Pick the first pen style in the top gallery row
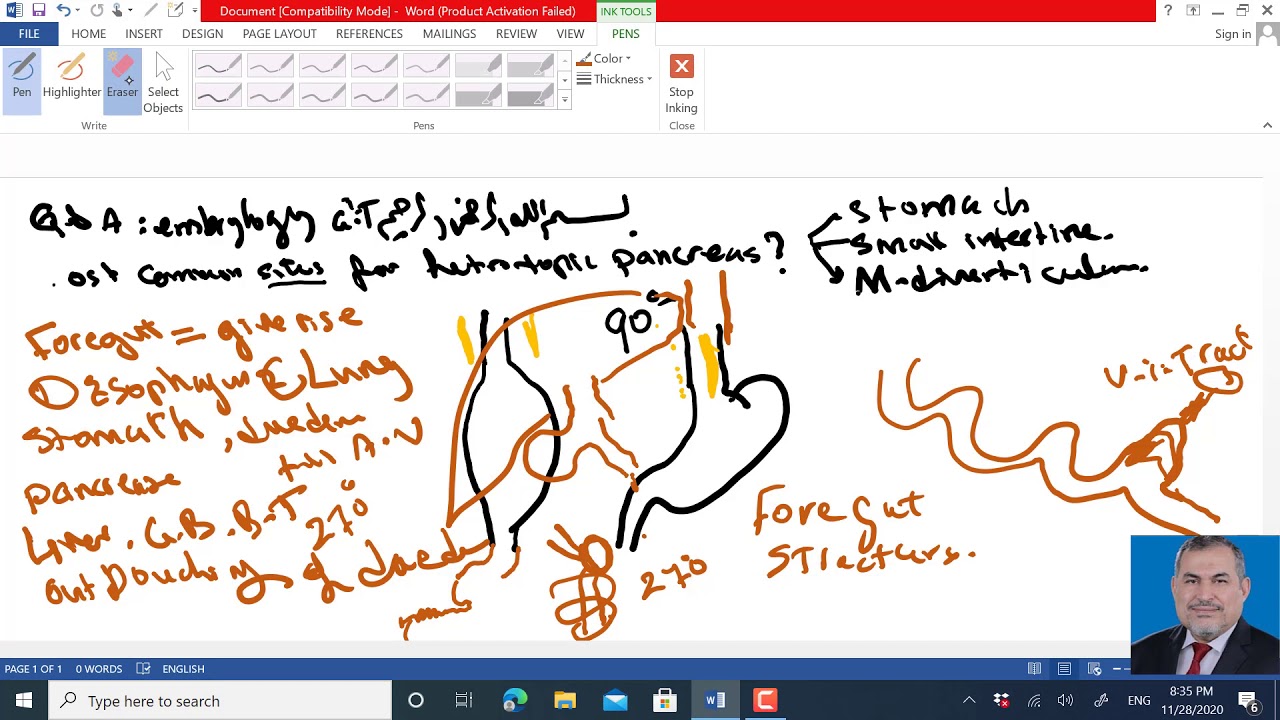 pyautogui.click(x=218, y=66)
